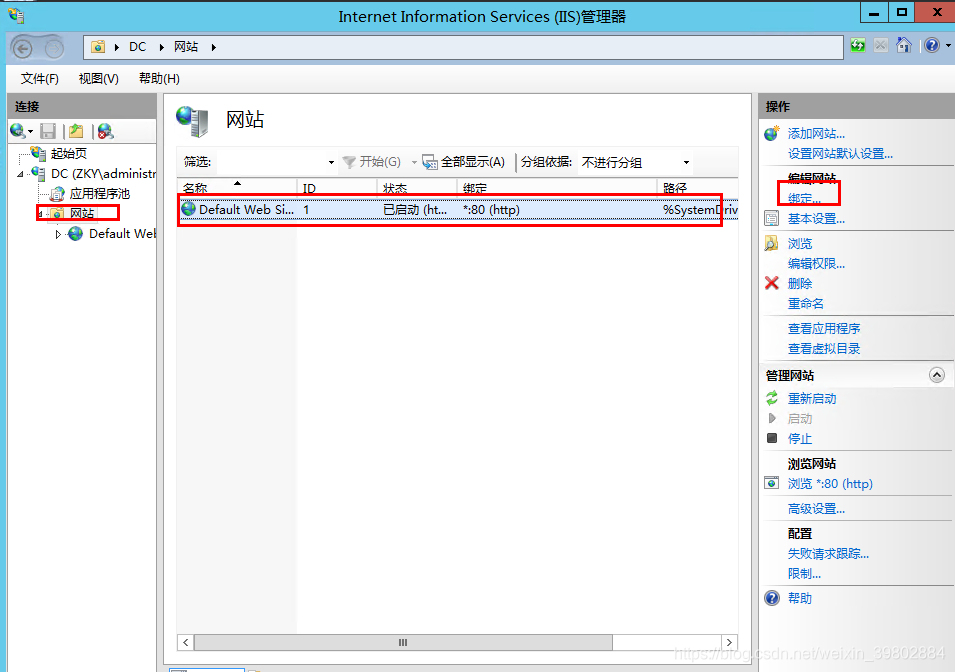Screen dimensions: 955x672
Task: Expand the Default Web tree node
Action: coord(58,234)
